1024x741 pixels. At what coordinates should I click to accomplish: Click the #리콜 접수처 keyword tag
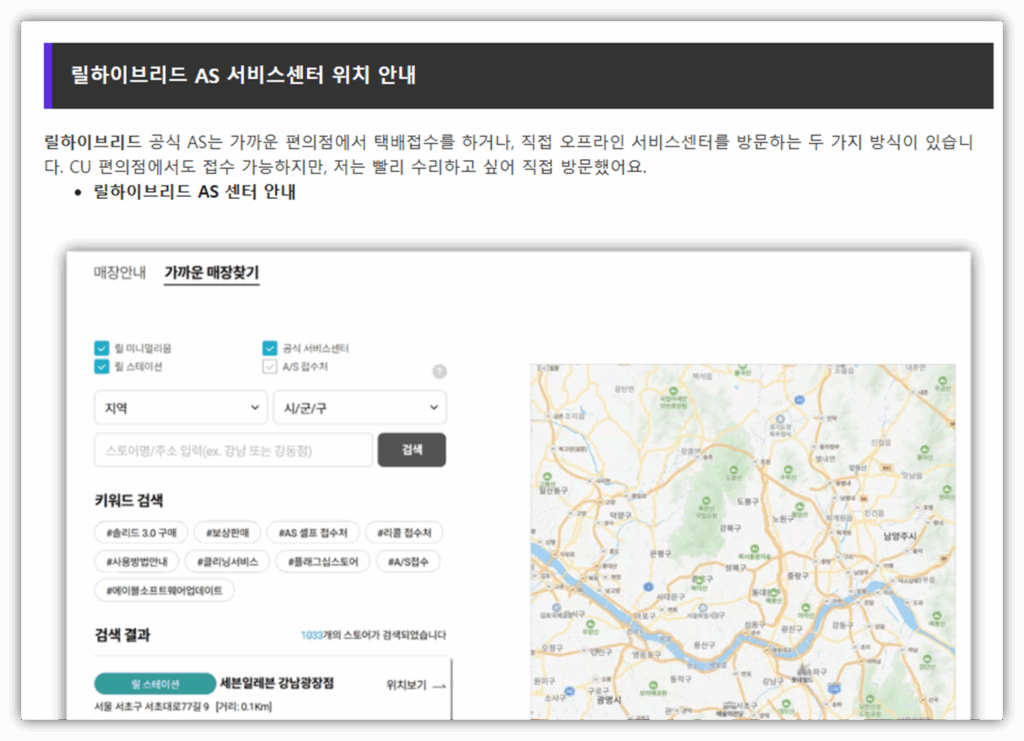pyautogui.click(x=404, y=533)
